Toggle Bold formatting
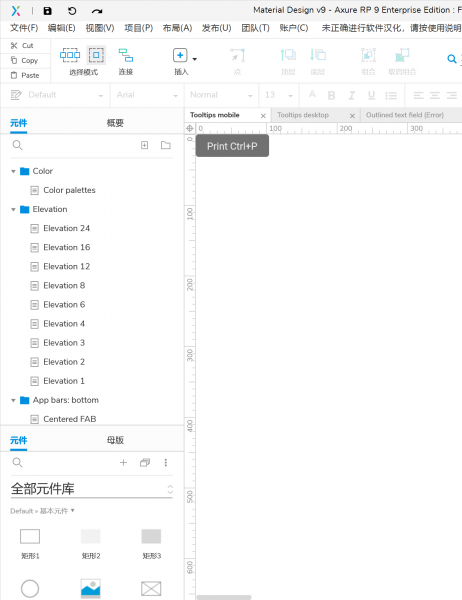This screenshot has width=462, height=600. 331,95
